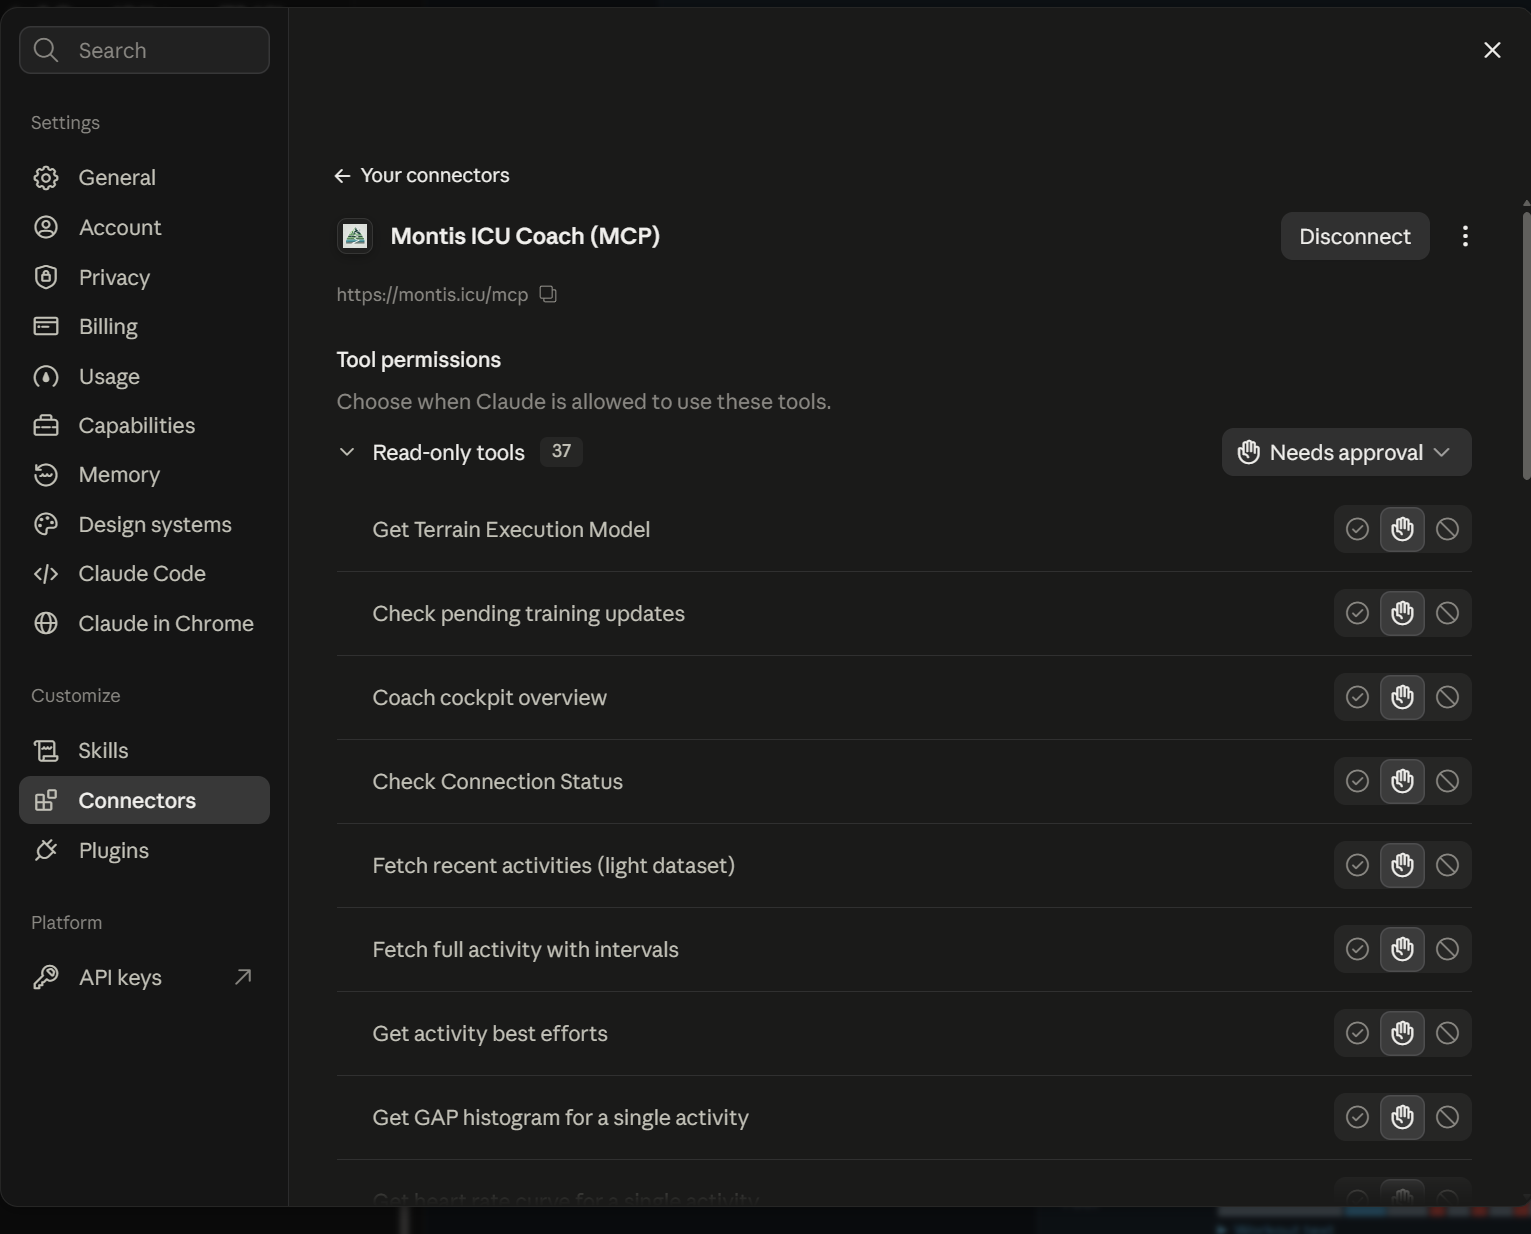The width and height of the screenshot is (1531, 1234).
Task: Click the Montis ICU Coach logo
Action: 355,236
